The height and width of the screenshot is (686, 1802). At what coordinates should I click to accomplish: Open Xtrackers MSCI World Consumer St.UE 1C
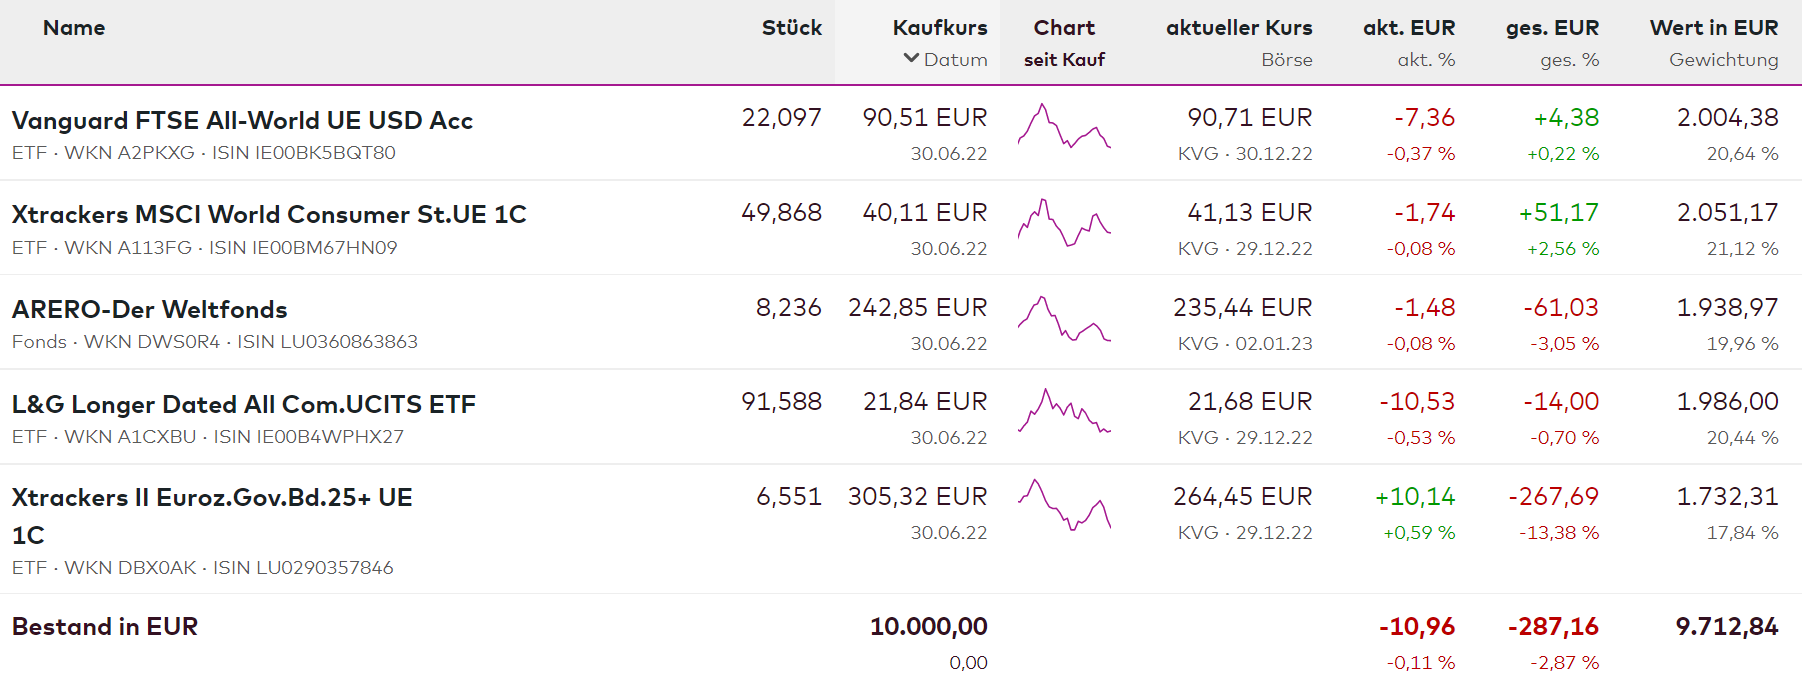[269, 215]
